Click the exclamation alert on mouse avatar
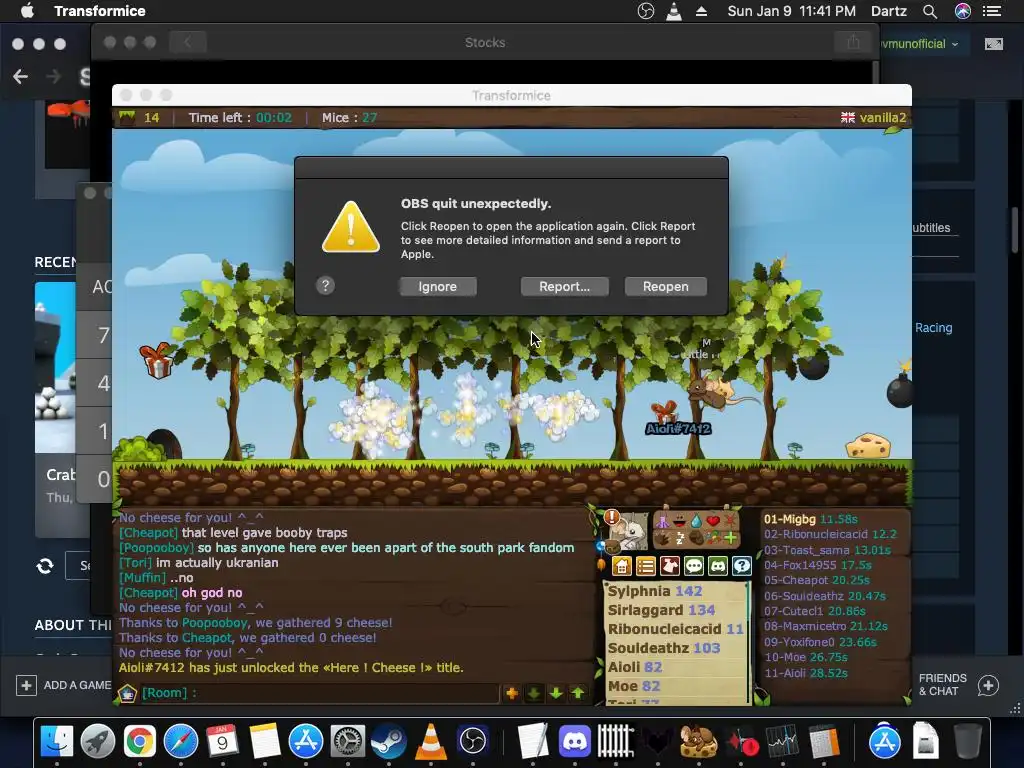The height and width of the screenshot is (768, 1024). pos(611,517)
